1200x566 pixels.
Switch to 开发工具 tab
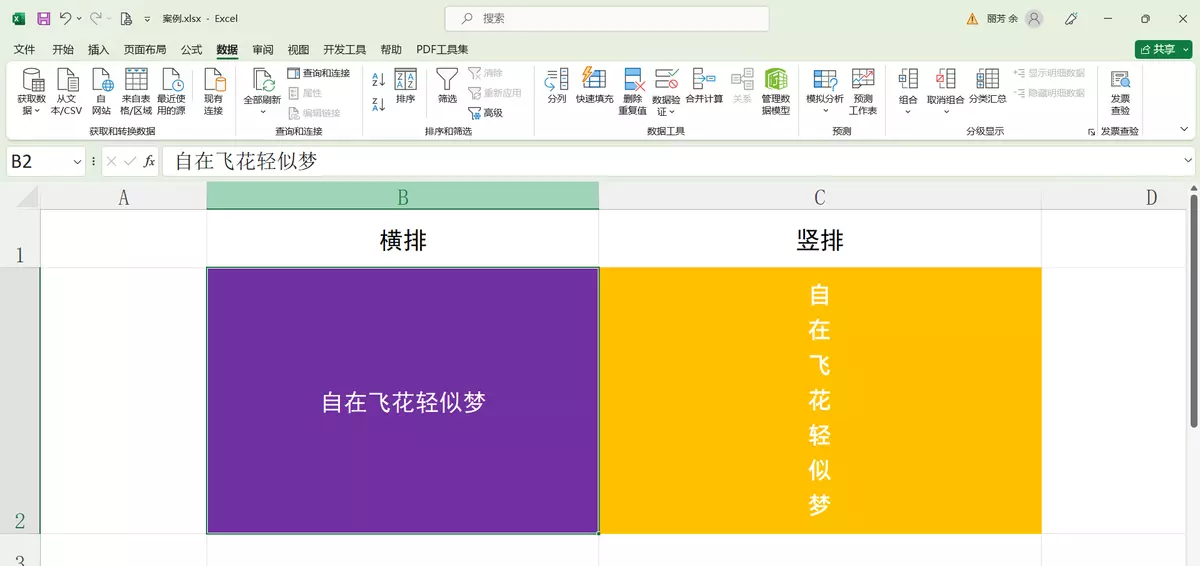[x=345, y=49]
